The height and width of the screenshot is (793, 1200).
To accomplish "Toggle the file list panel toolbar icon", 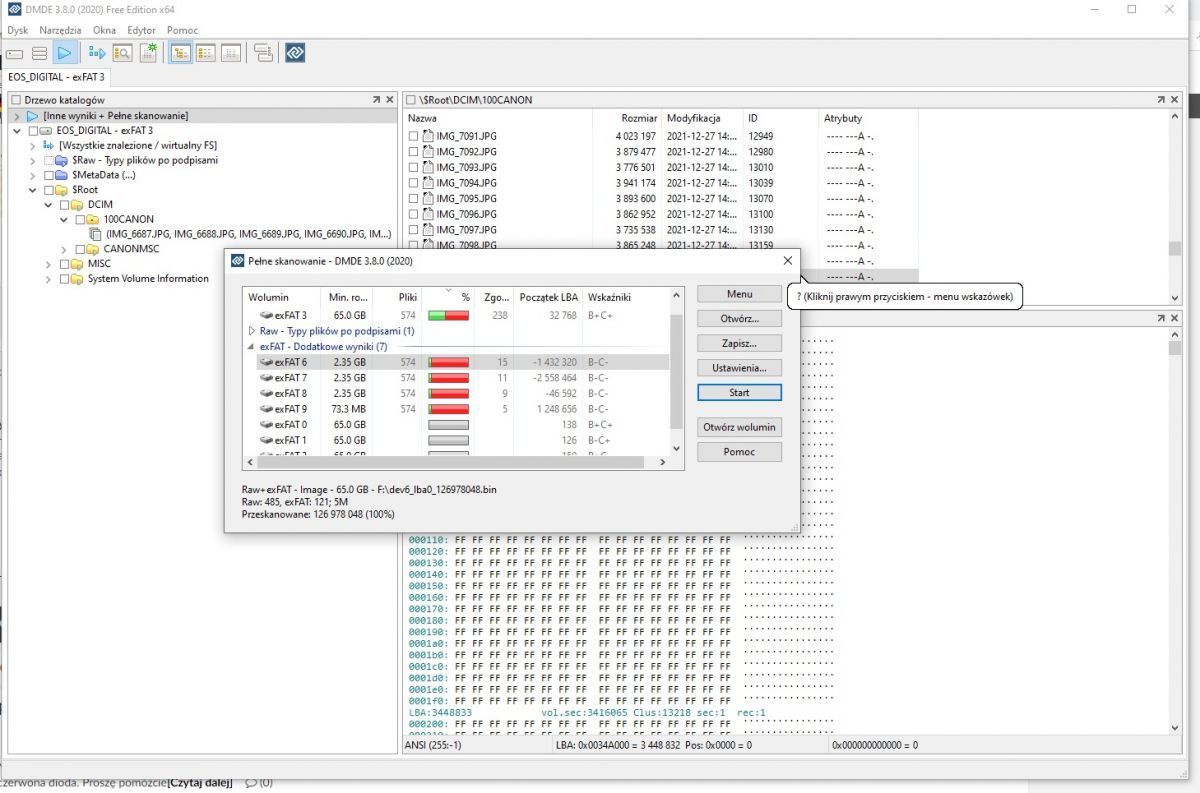I will pyautogui.click(x=206, y=53).
